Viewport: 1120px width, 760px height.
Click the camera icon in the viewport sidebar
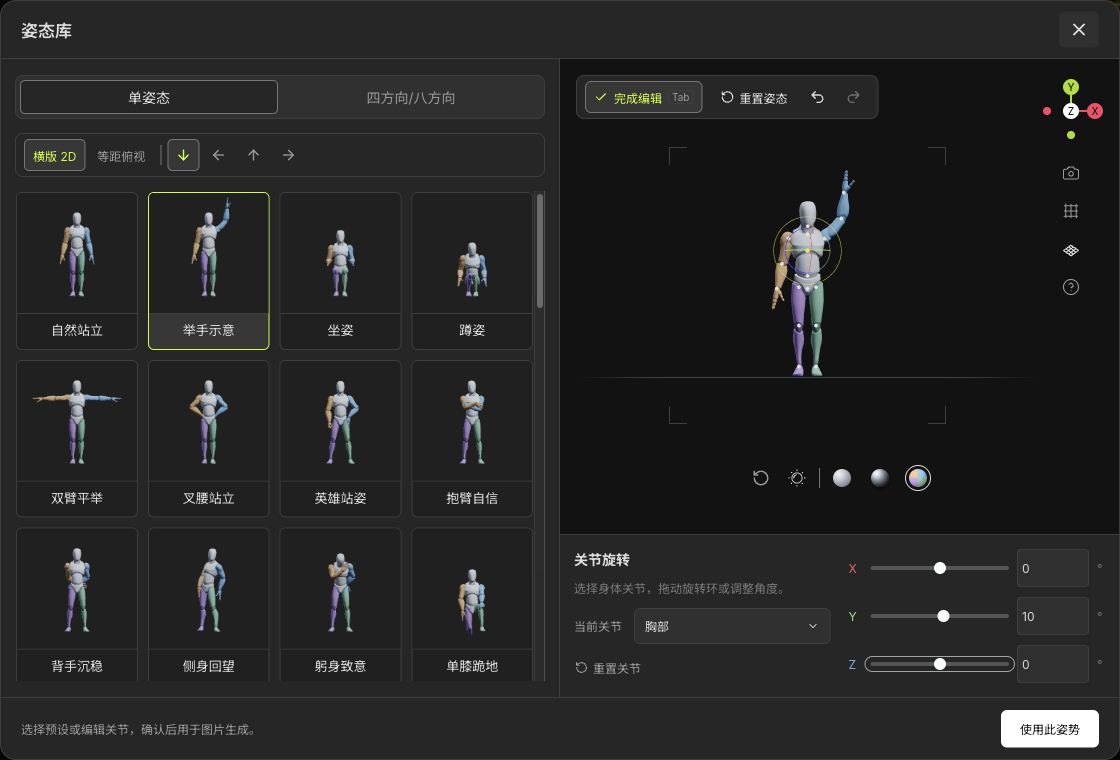click(x=1070, y=174)
